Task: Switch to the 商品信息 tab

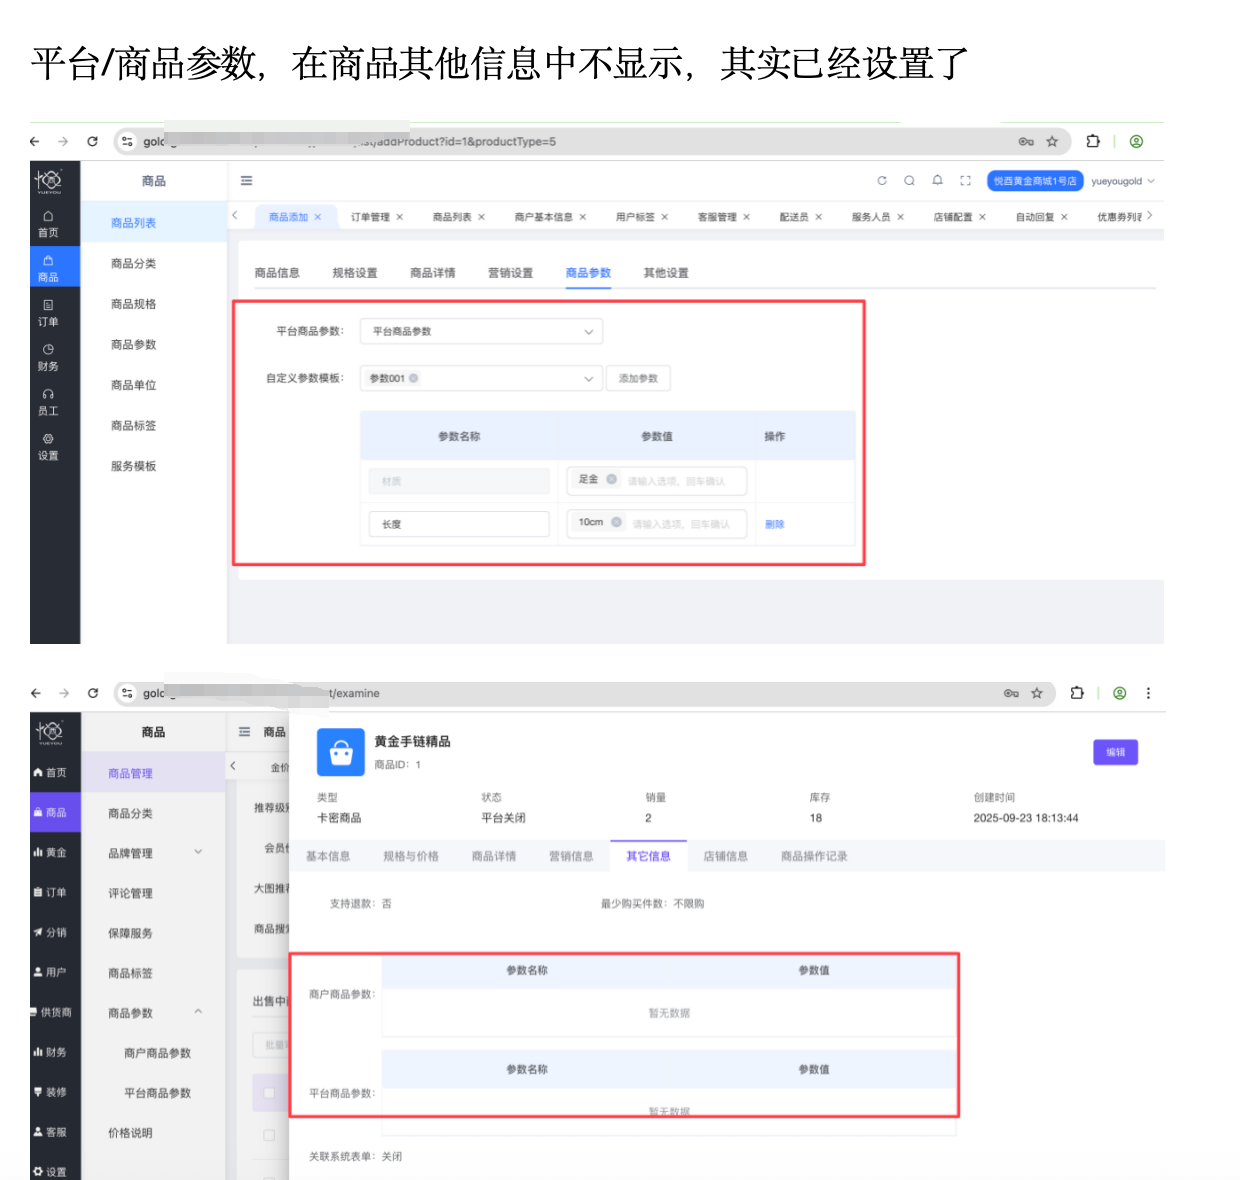Action: click(277, 273)
